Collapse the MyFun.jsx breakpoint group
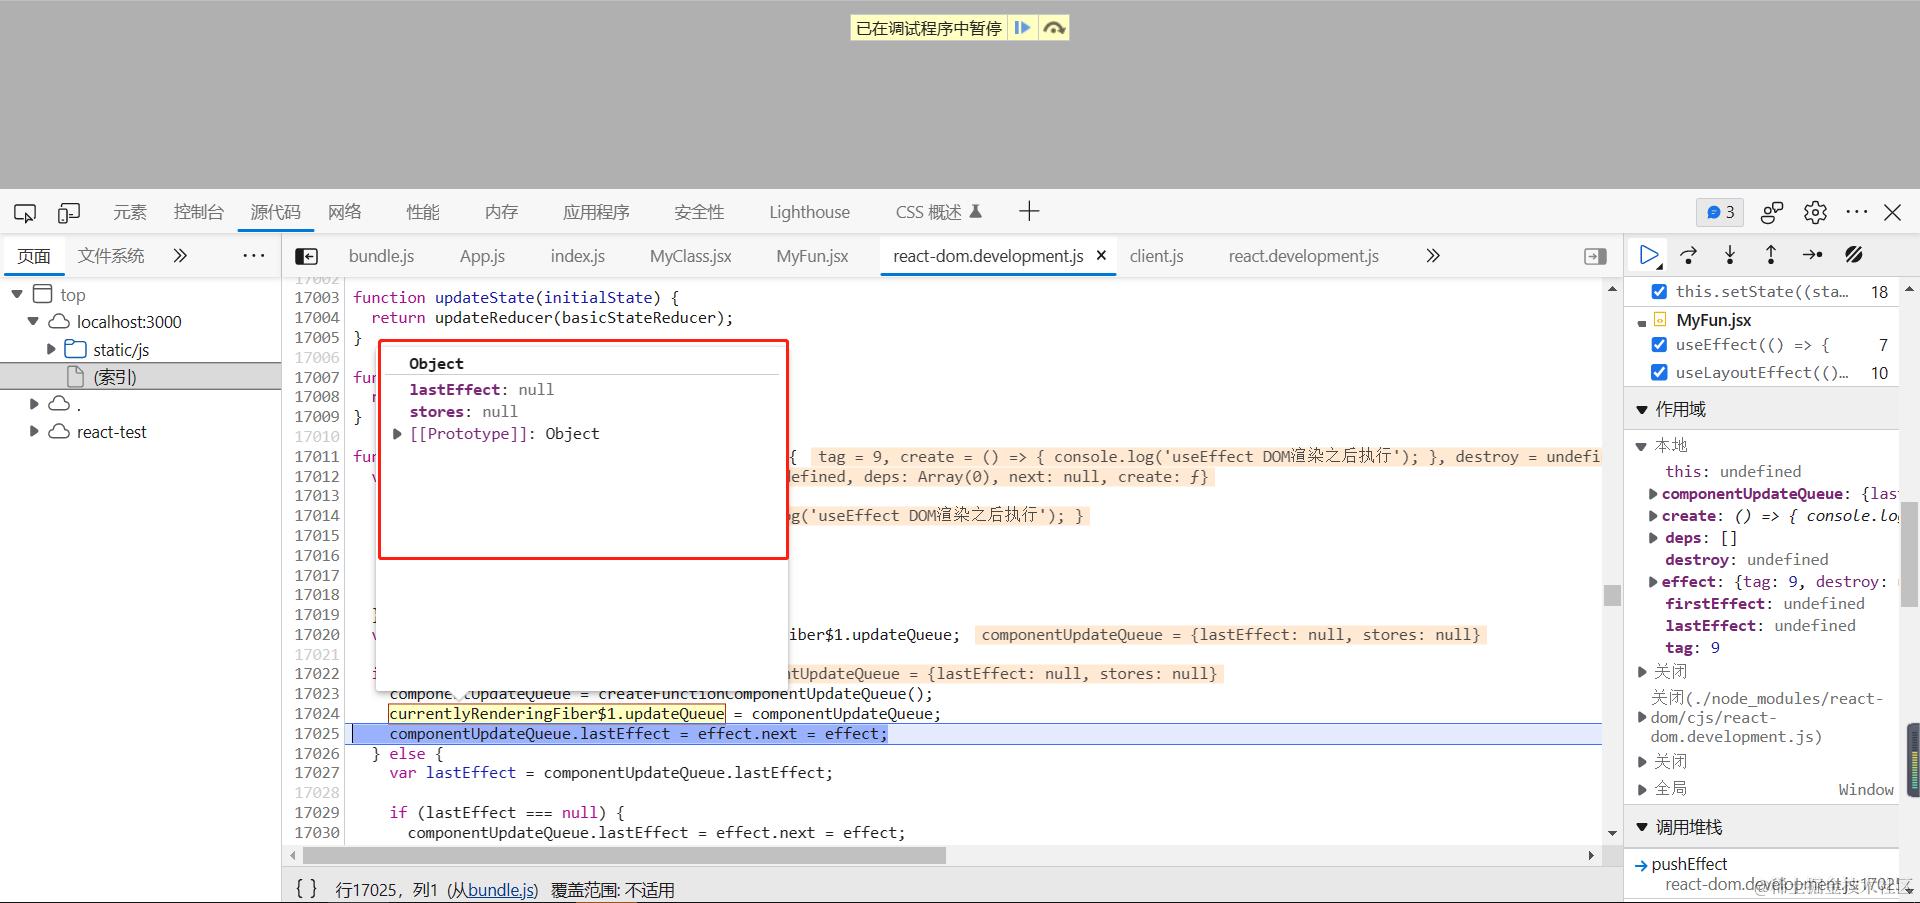Image resolution: width=1920 pixels, height=903 pixels. pyautogui.click(x=1642, y=322)
